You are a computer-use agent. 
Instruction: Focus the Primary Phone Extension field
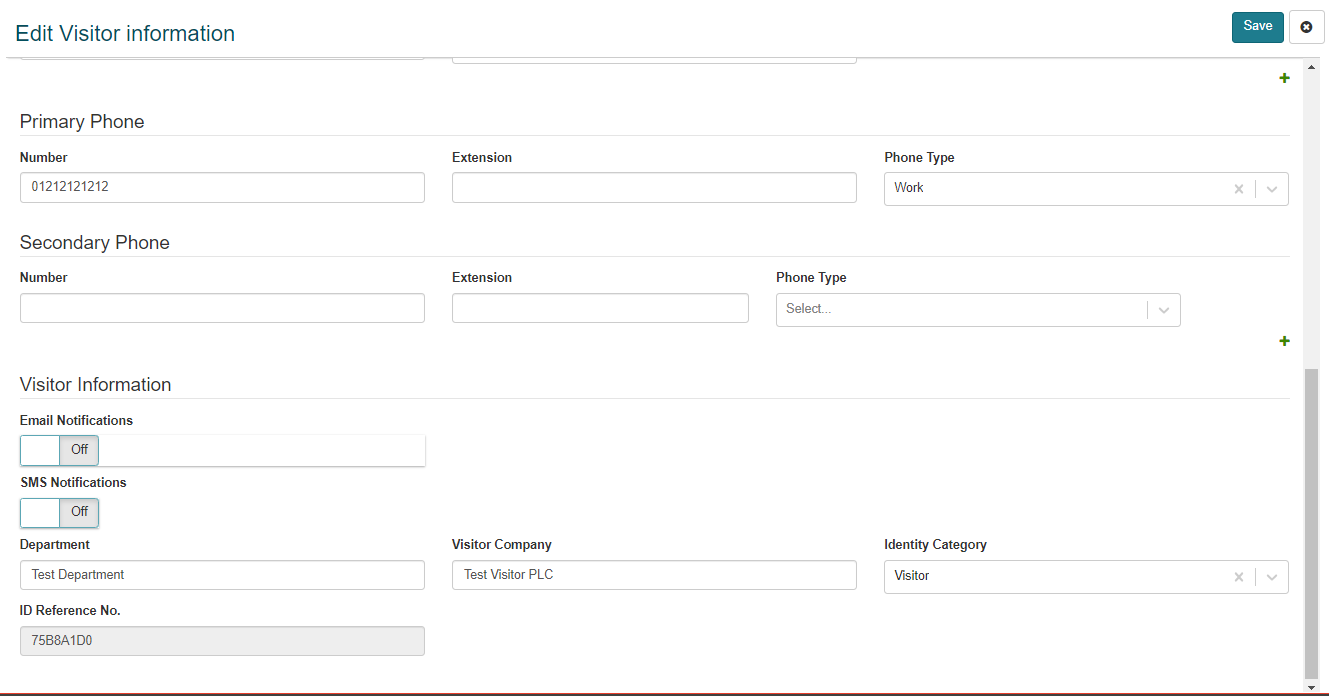point(654,187)
